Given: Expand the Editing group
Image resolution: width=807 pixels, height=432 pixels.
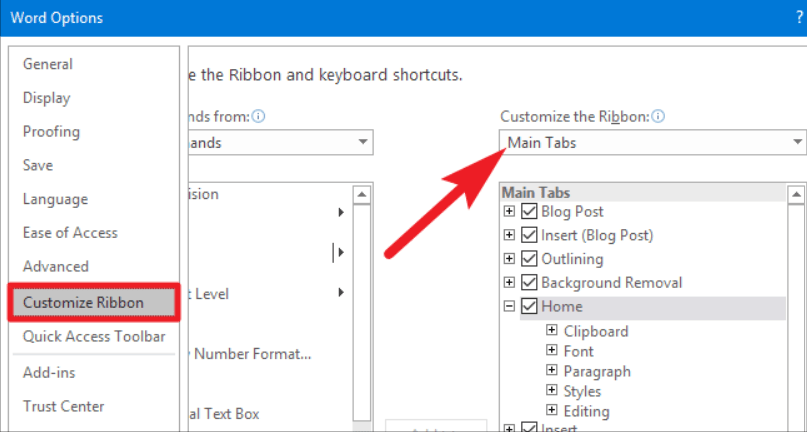Looking at the screenshot, I should (x=552, y=411).
